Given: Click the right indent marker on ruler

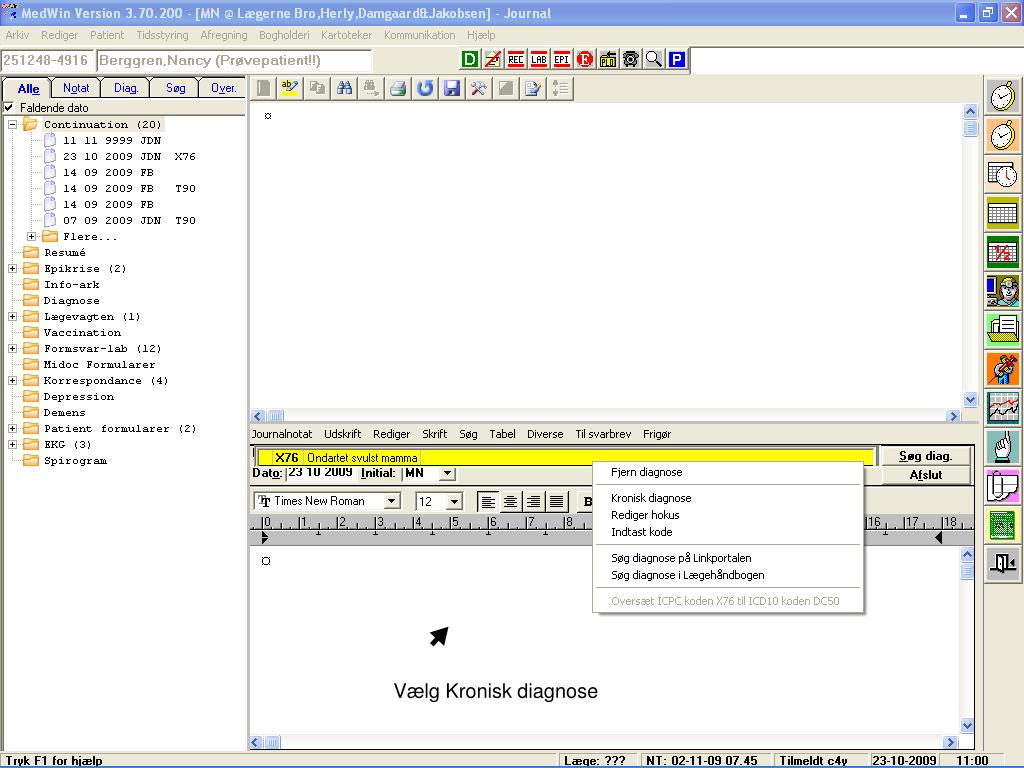Looking at the screenshot, I should point(938,537).
